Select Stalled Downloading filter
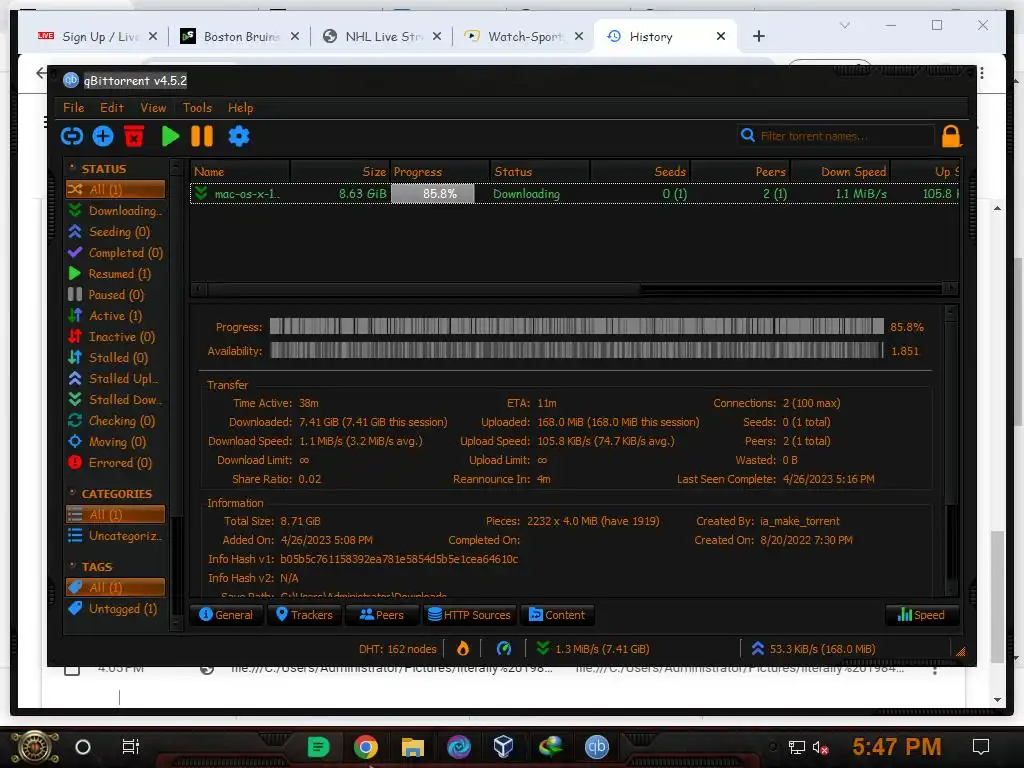Screen dimensions: 1024x768 click(115, 399)
